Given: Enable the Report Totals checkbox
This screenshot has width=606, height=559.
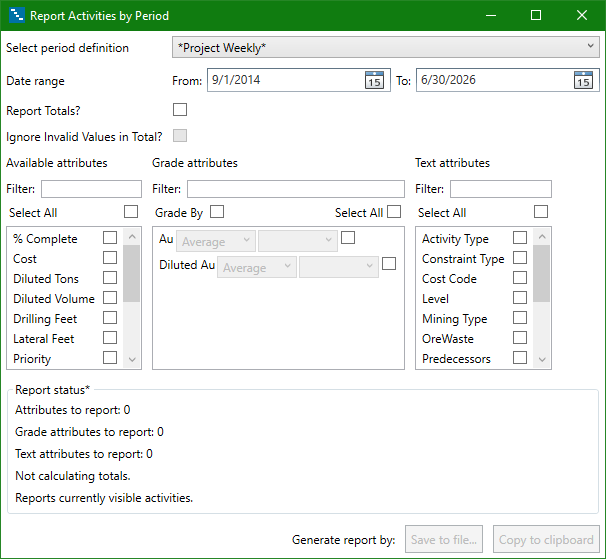Looking at the screenshot, I should click(180, 110).
